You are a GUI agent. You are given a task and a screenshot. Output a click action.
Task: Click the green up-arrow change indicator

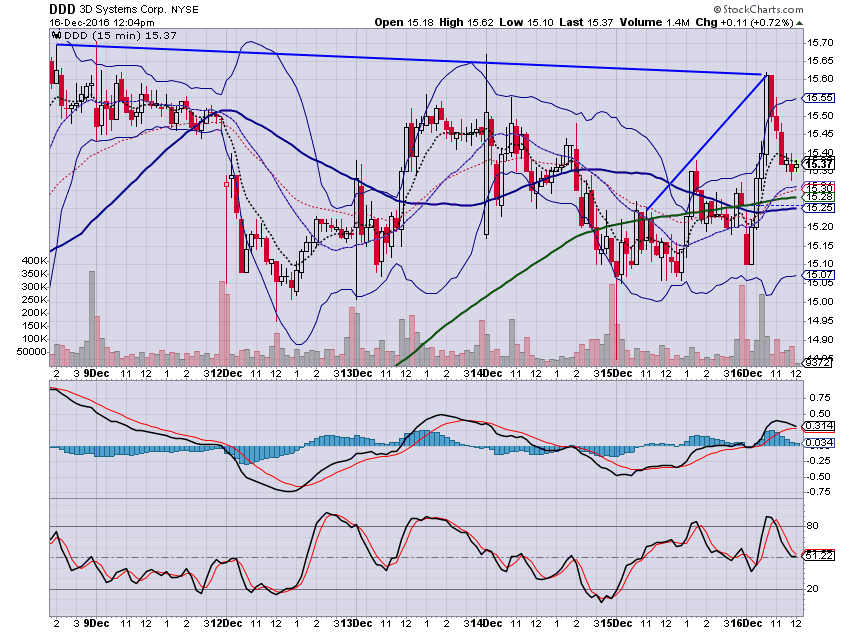[x=800, y=23]
